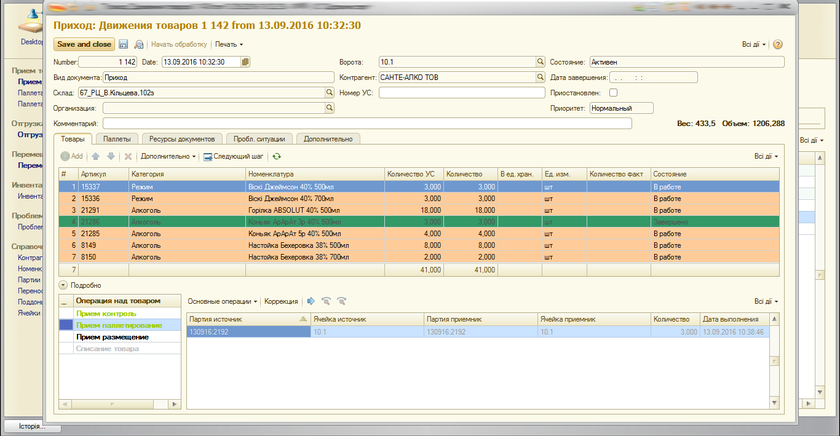
Task: Click the Save and close button
Action: (x=84, y=45)
